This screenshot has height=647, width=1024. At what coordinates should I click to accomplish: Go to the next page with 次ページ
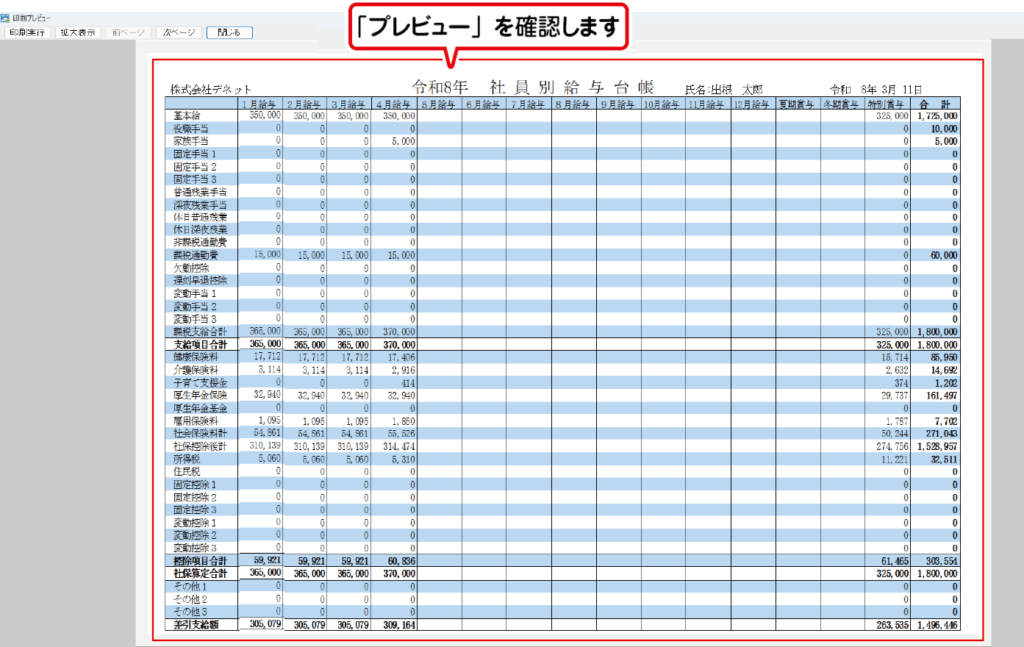click(x=178, y=32)
